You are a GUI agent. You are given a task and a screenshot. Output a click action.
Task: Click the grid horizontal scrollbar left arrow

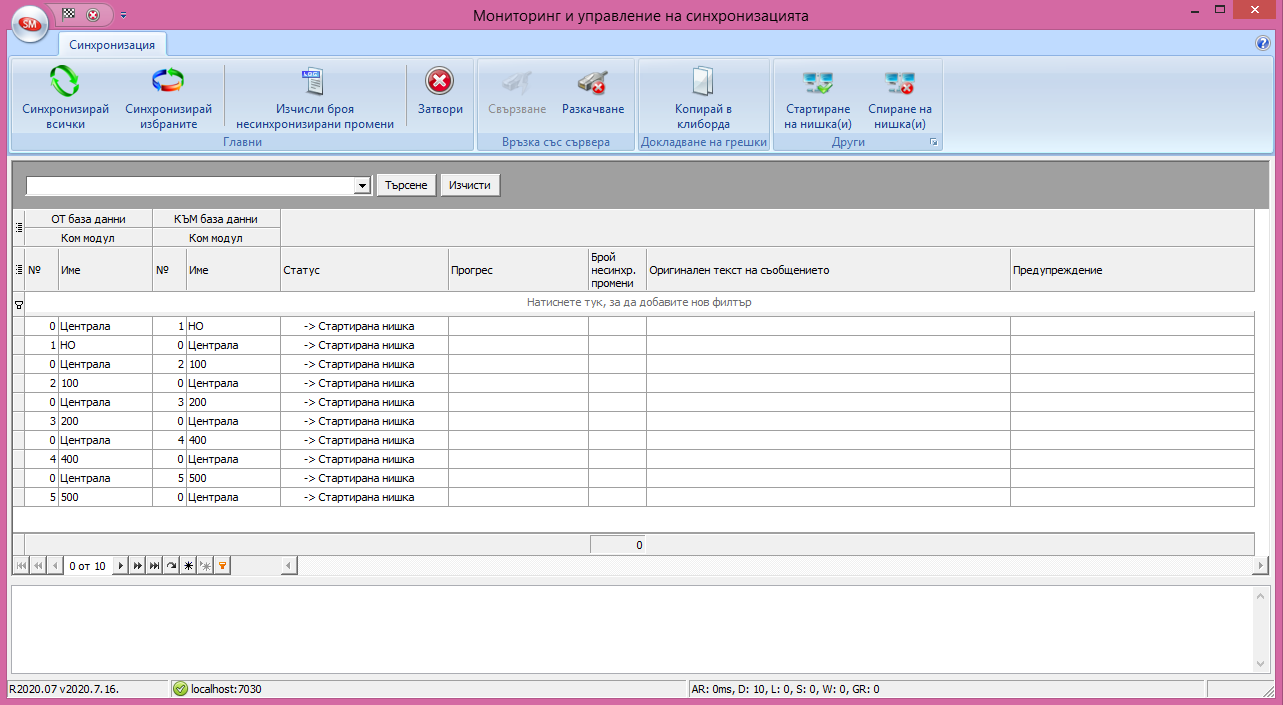tap(289, 566)
